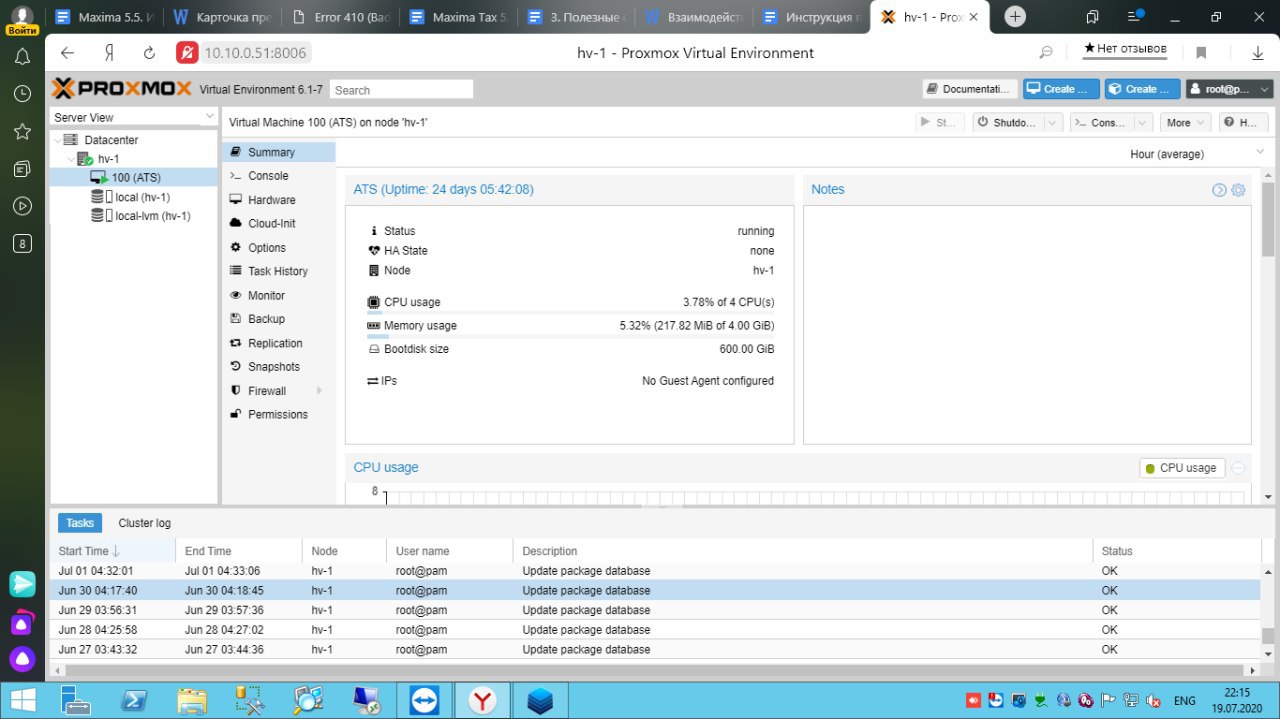This screenshot has height=719, width=1280.
Task: Open browser history clock icon
Action: 22,94
